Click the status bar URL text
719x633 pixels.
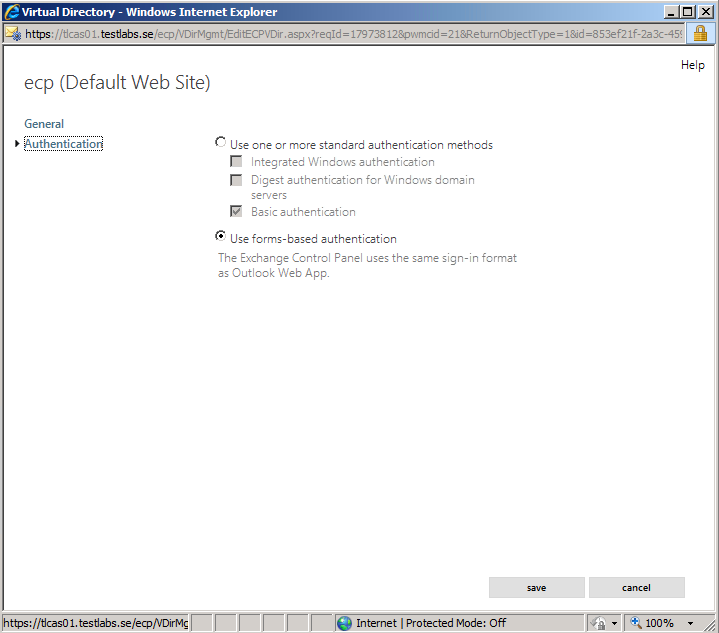[95, 623]
